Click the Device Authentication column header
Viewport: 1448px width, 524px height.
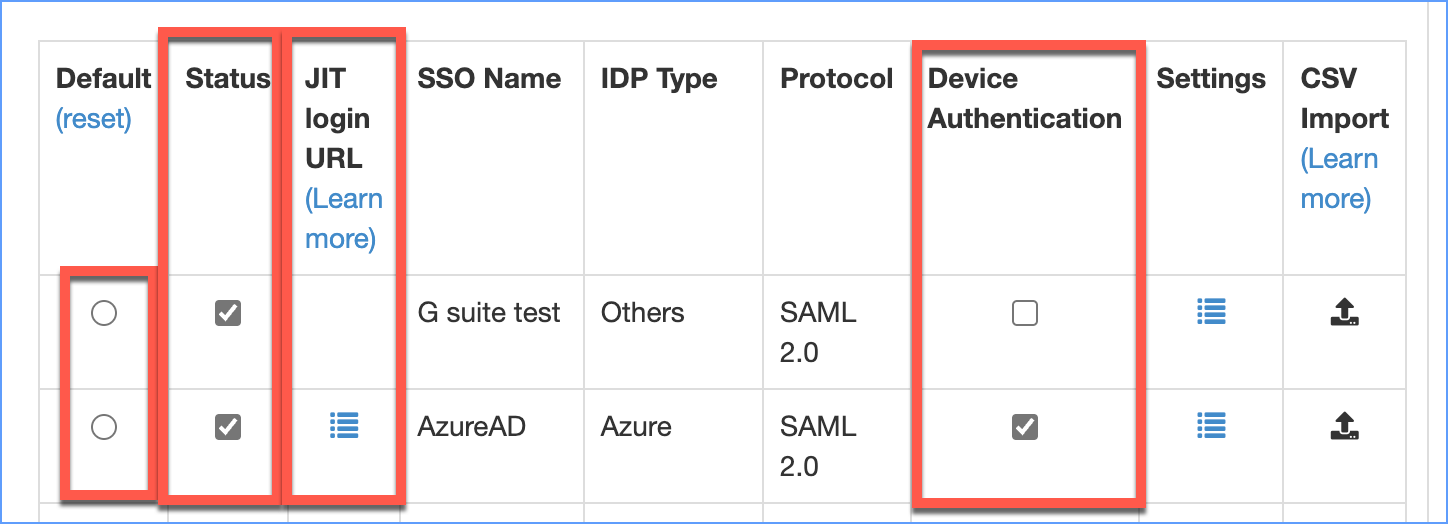(1025, 99)
